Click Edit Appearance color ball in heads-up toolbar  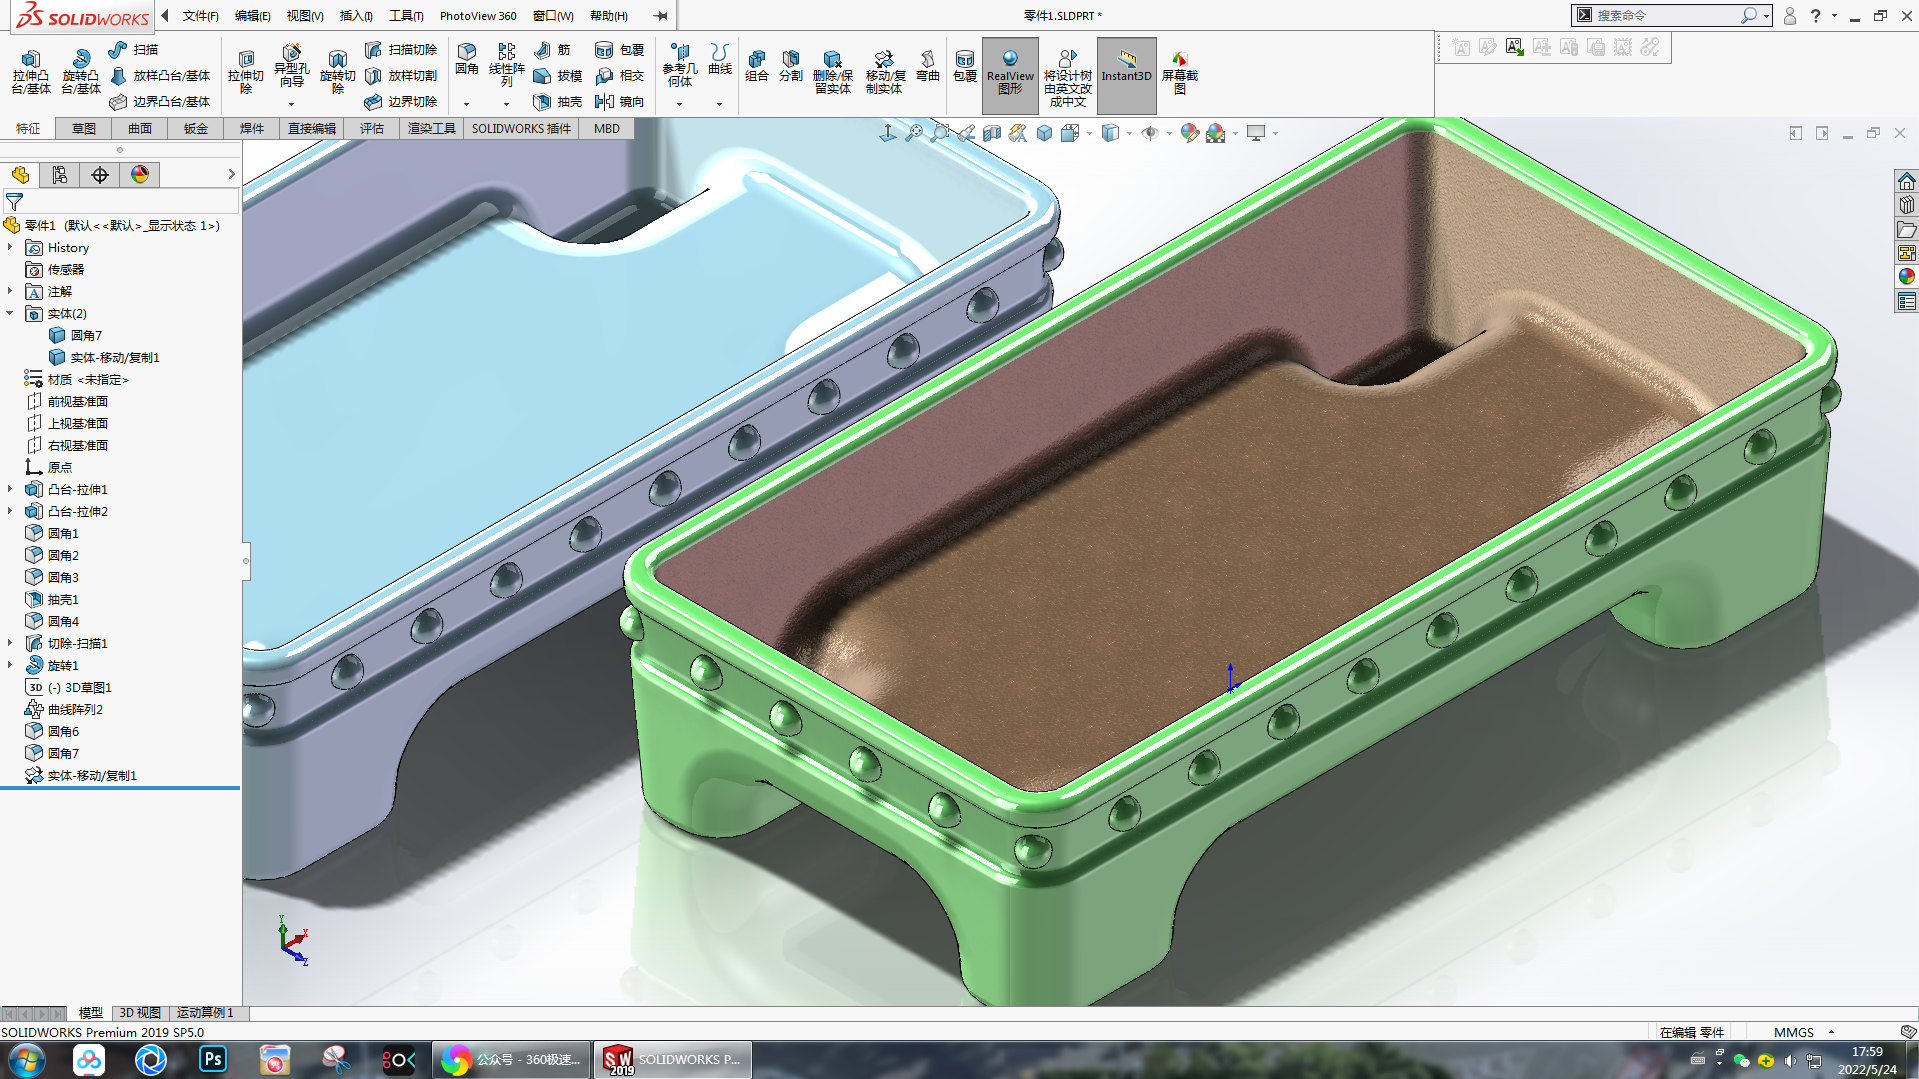click(x=1189, y=133)
